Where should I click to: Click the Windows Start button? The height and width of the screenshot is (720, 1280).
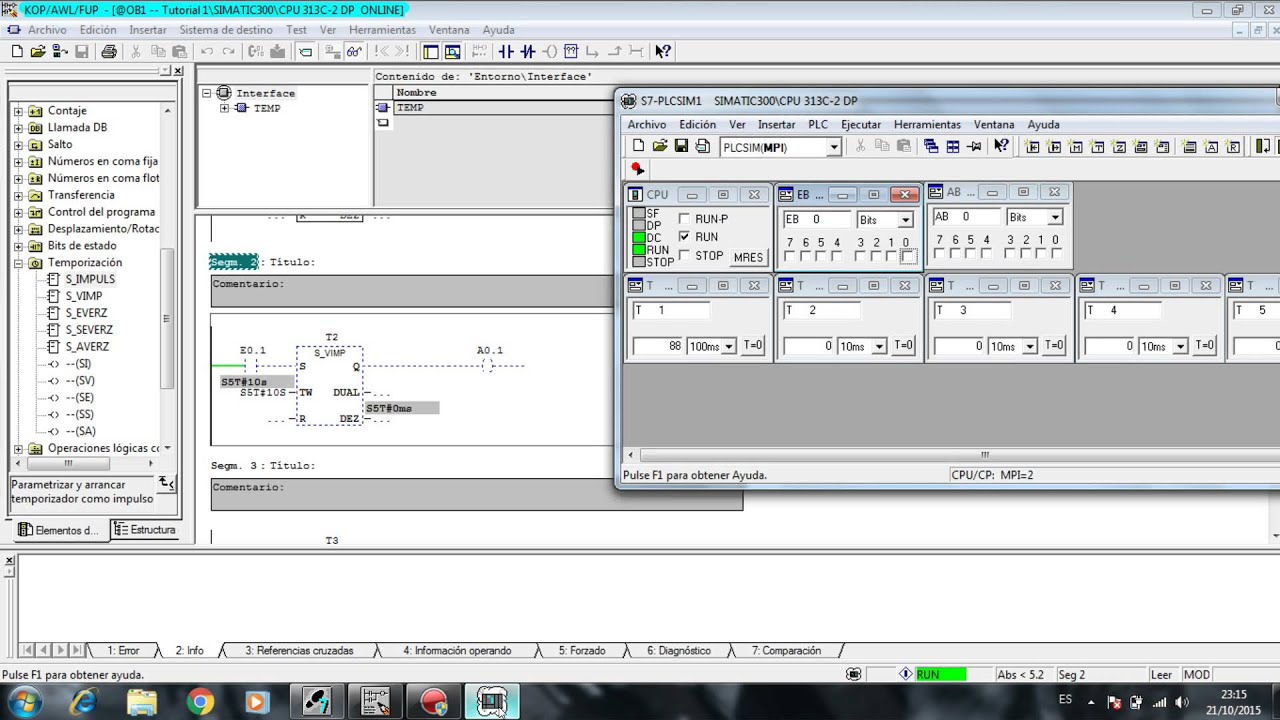(x=26, y=702)
